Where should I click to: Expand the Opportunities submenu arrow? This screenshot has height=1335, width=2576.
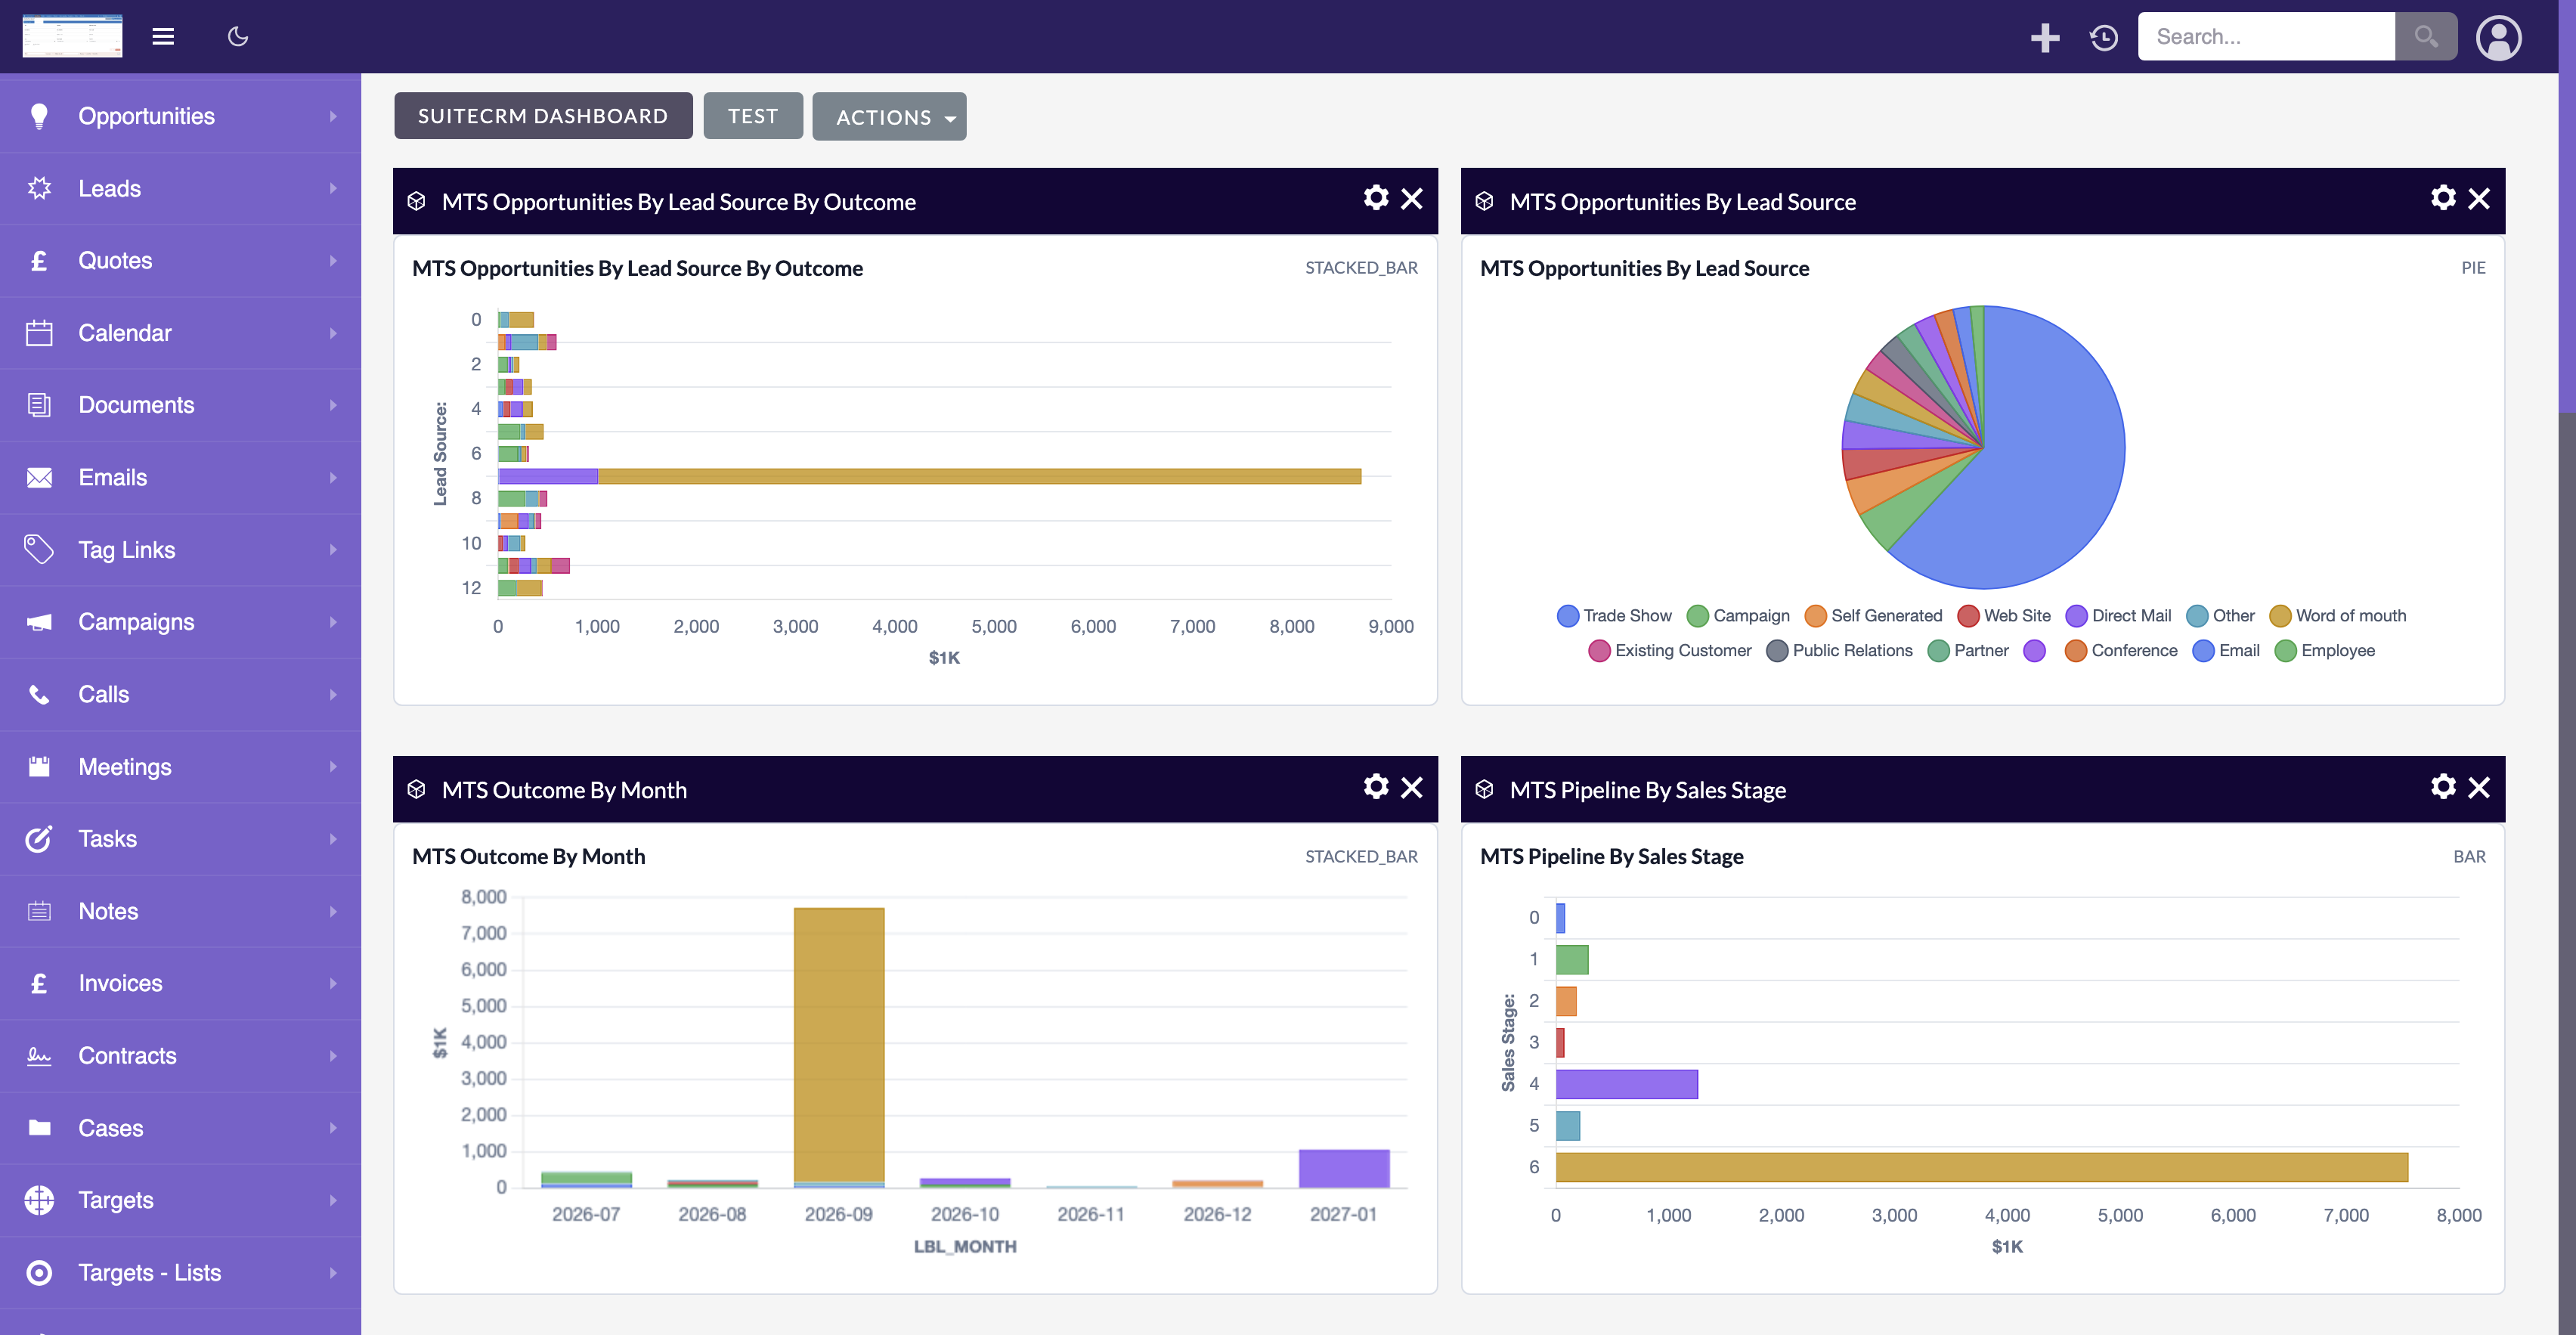pyautogui.click(x=333, y=116)
